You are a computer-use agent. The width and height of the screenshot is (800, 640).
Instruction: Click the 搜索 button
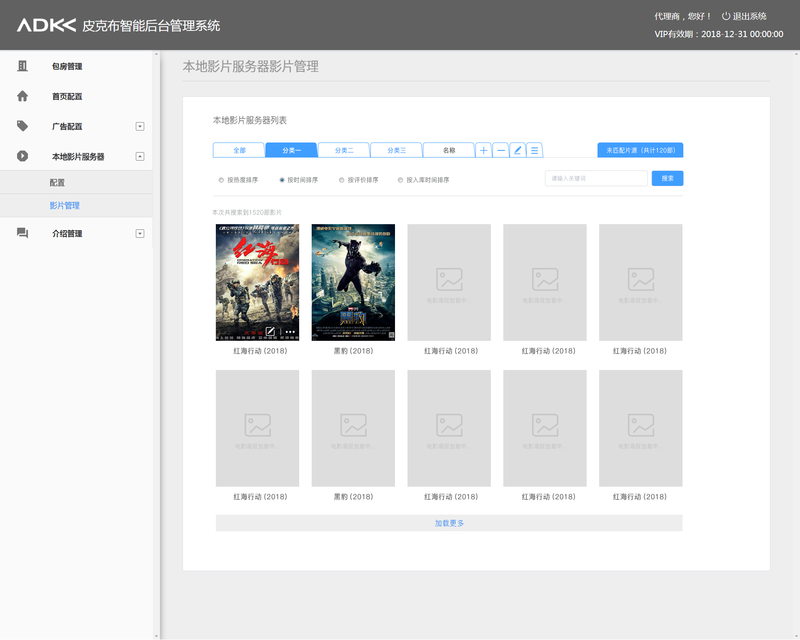point(667,178)
